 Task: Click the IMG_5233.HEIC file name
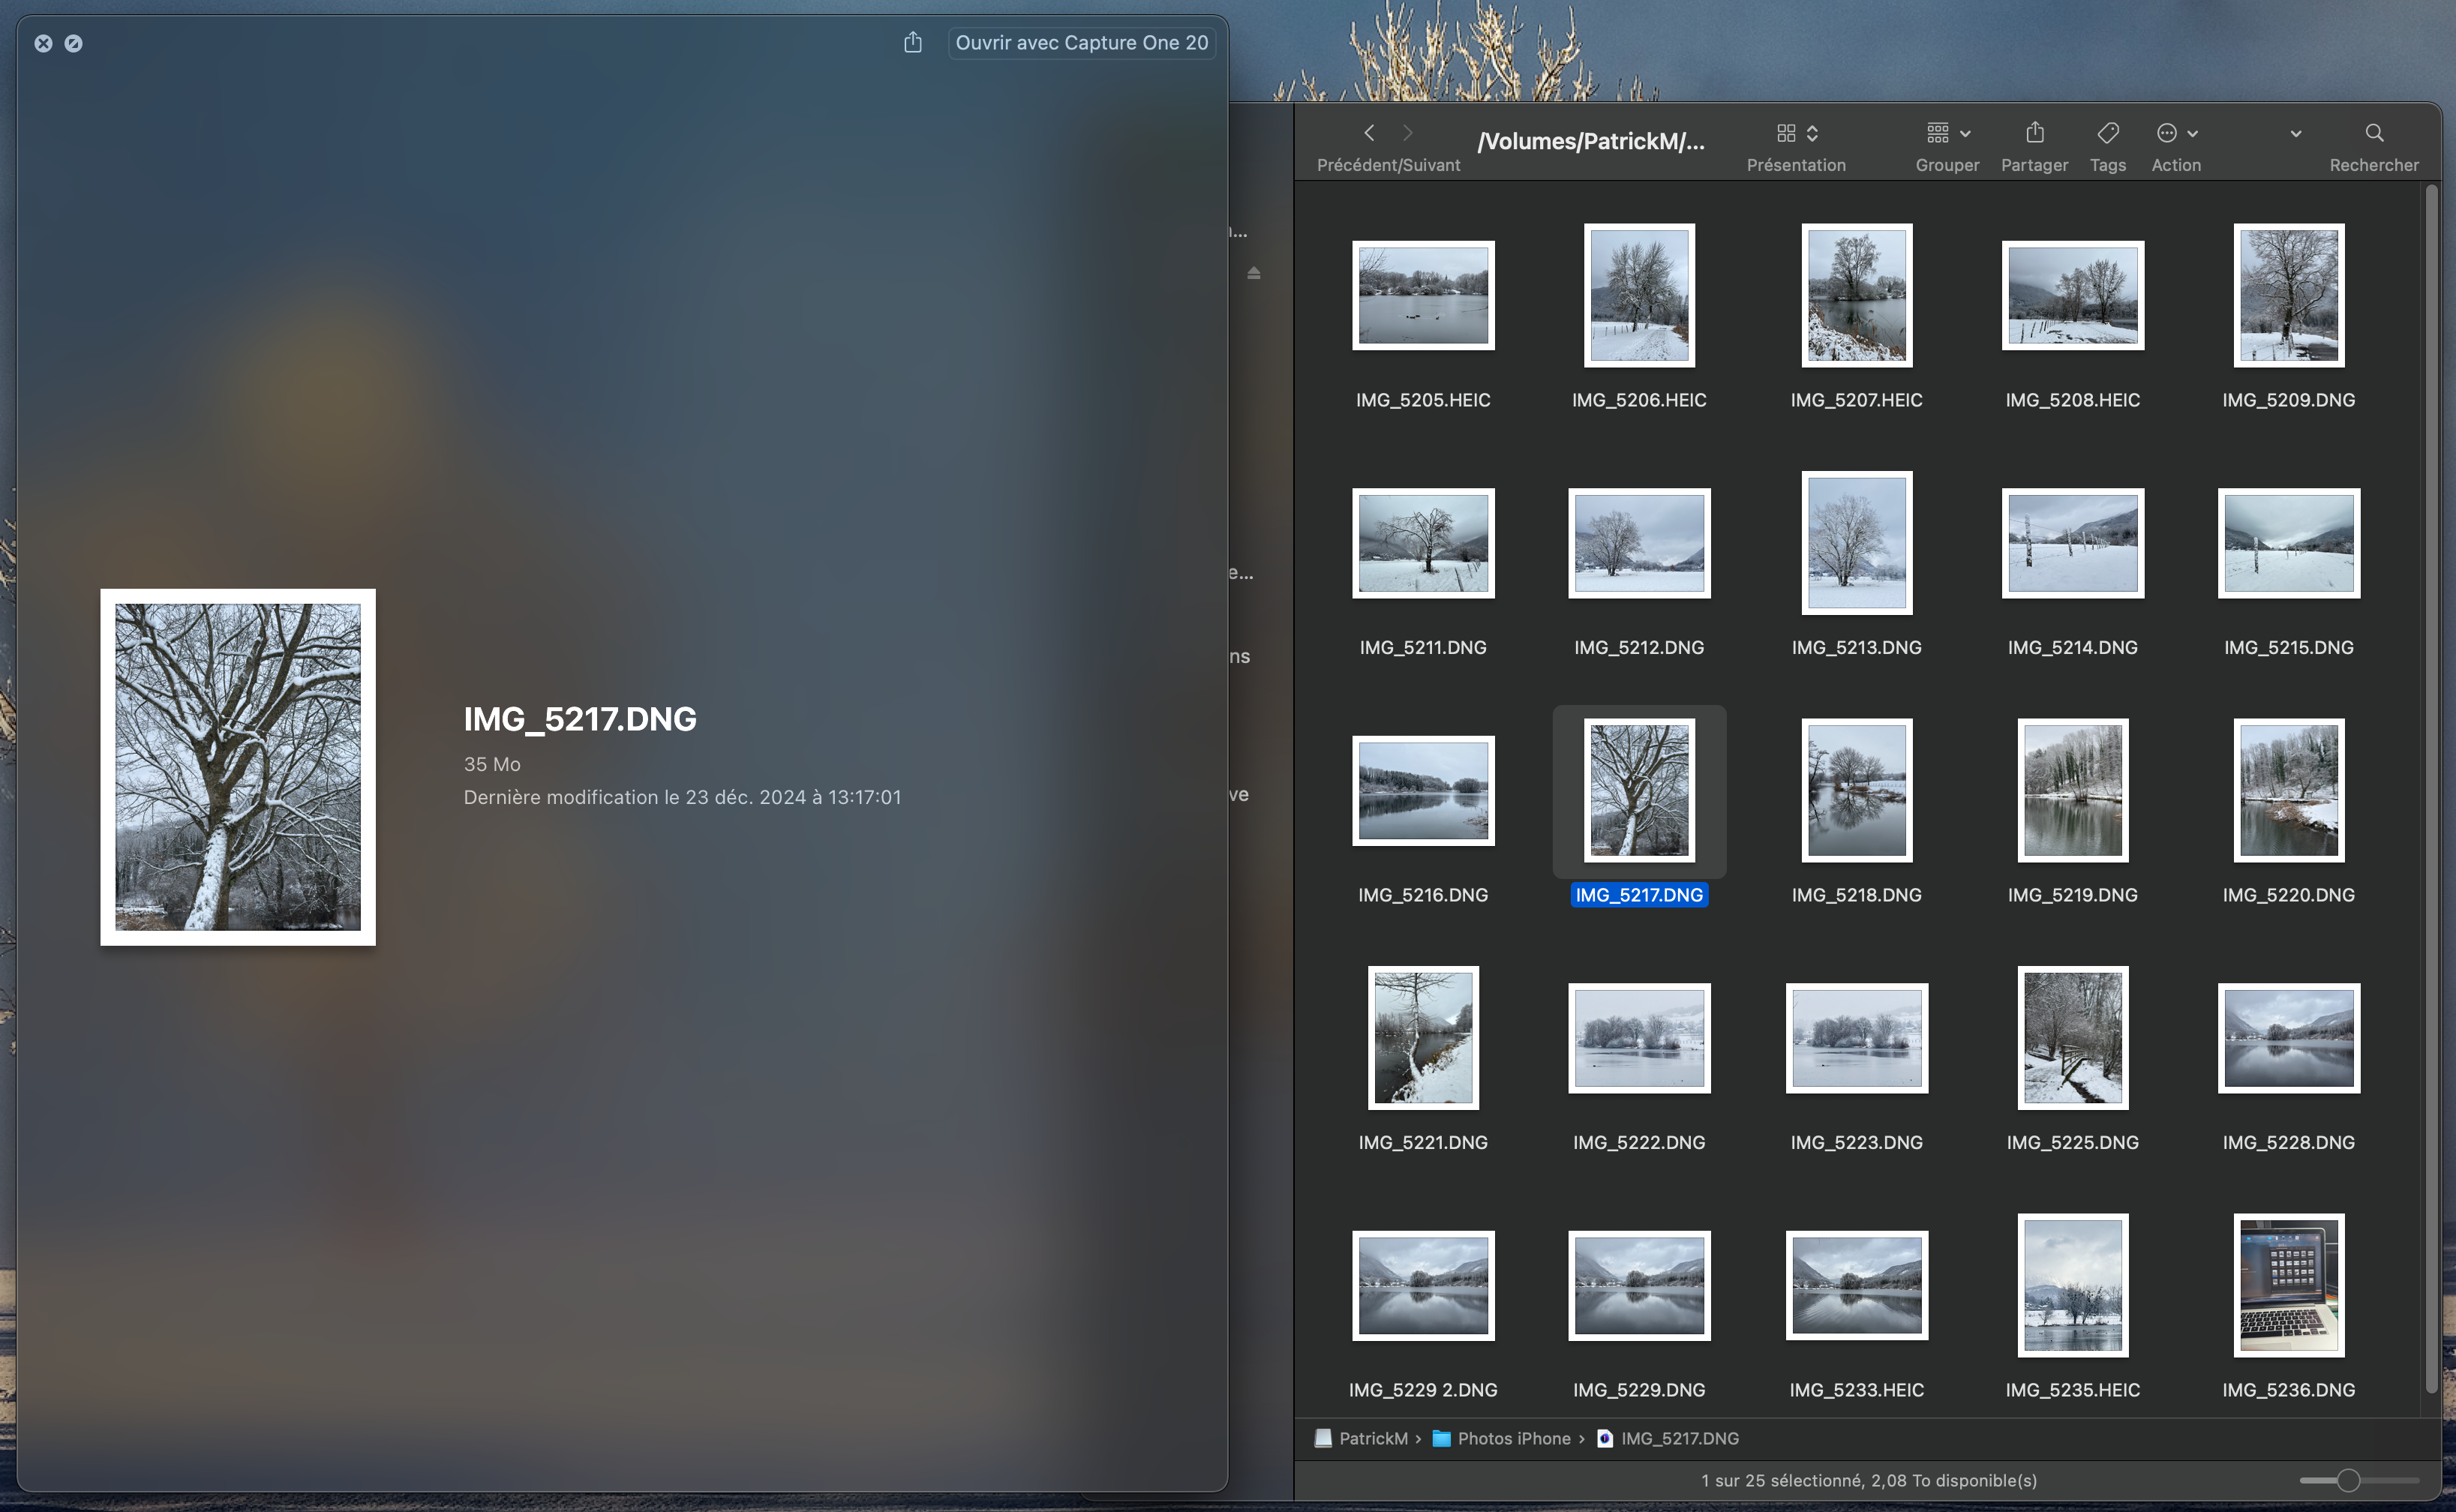[x=1857, y=1390]
